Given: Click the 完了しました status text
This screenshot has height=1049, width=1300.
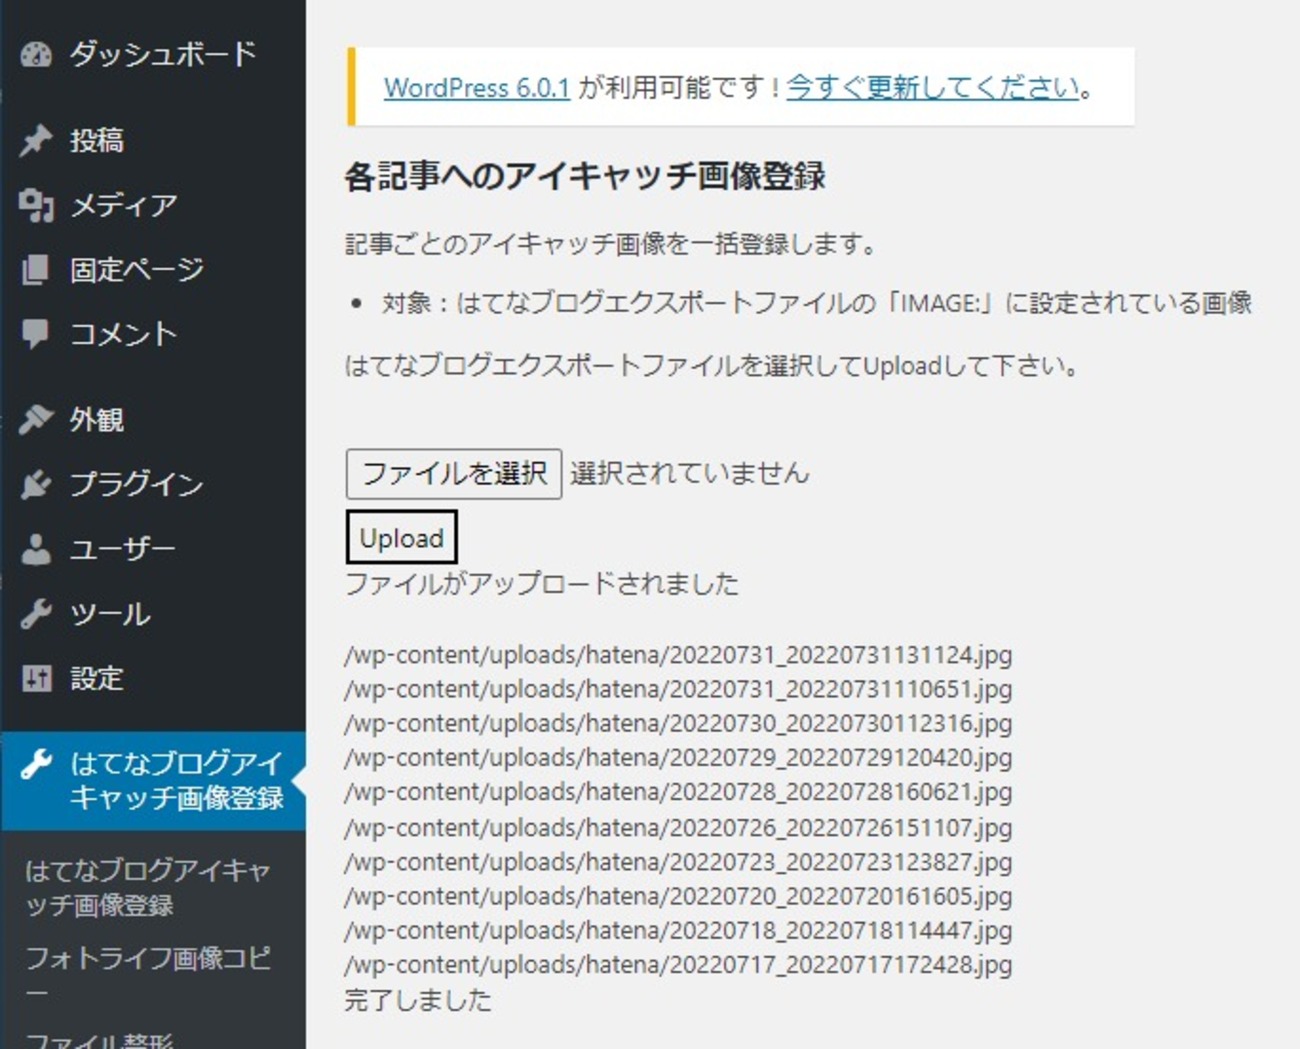Looking at the screenshot, I should click(418, 1000).
